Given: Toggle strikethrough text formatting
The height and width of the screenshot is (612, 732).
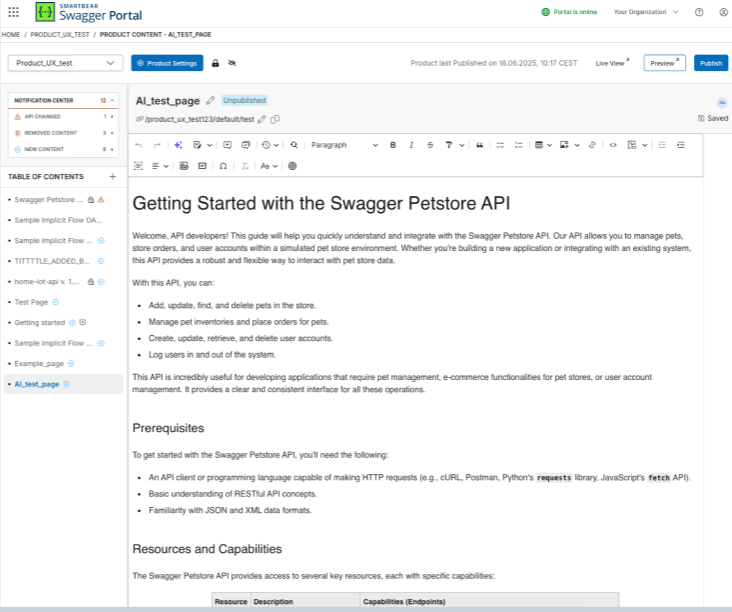Looking at the screenshot, I should tap(429, 145).
